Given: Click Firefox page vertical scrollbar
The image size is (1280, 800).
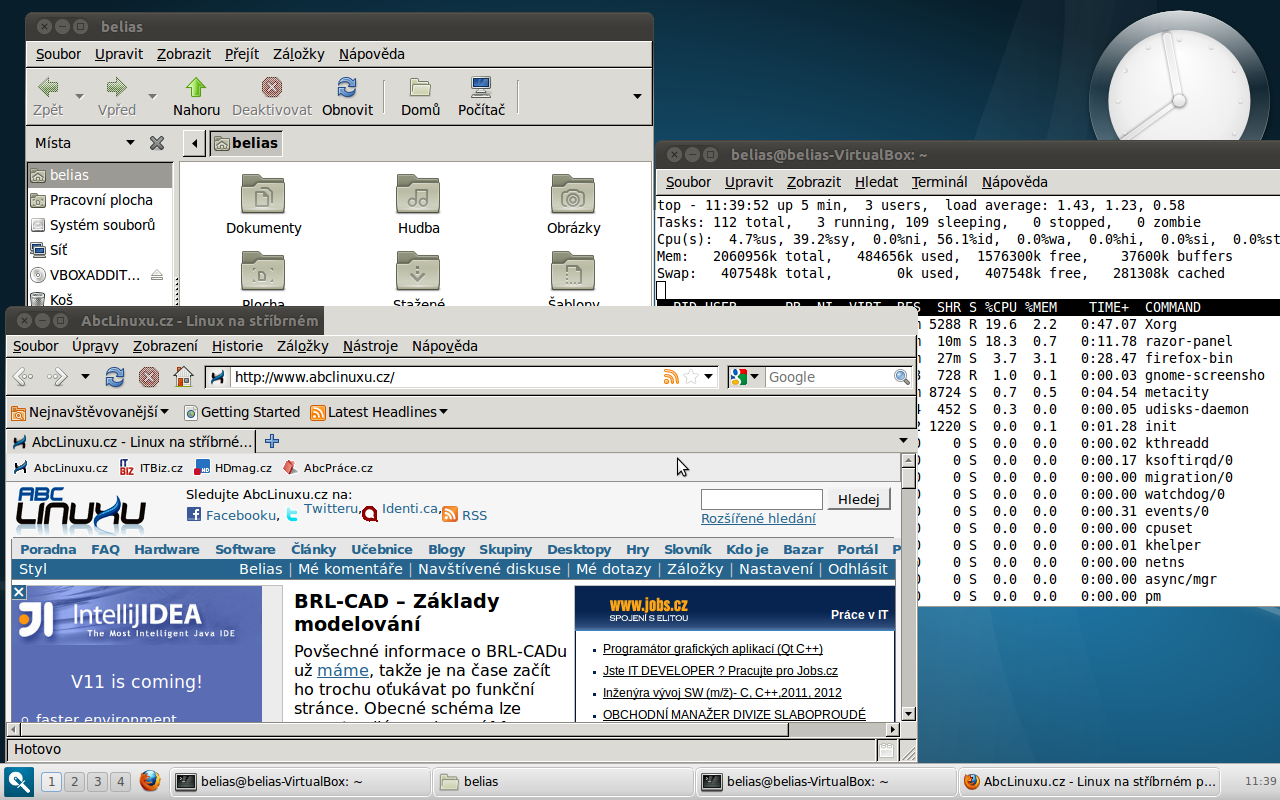Looking at the screenshot, I should (908, 586).
